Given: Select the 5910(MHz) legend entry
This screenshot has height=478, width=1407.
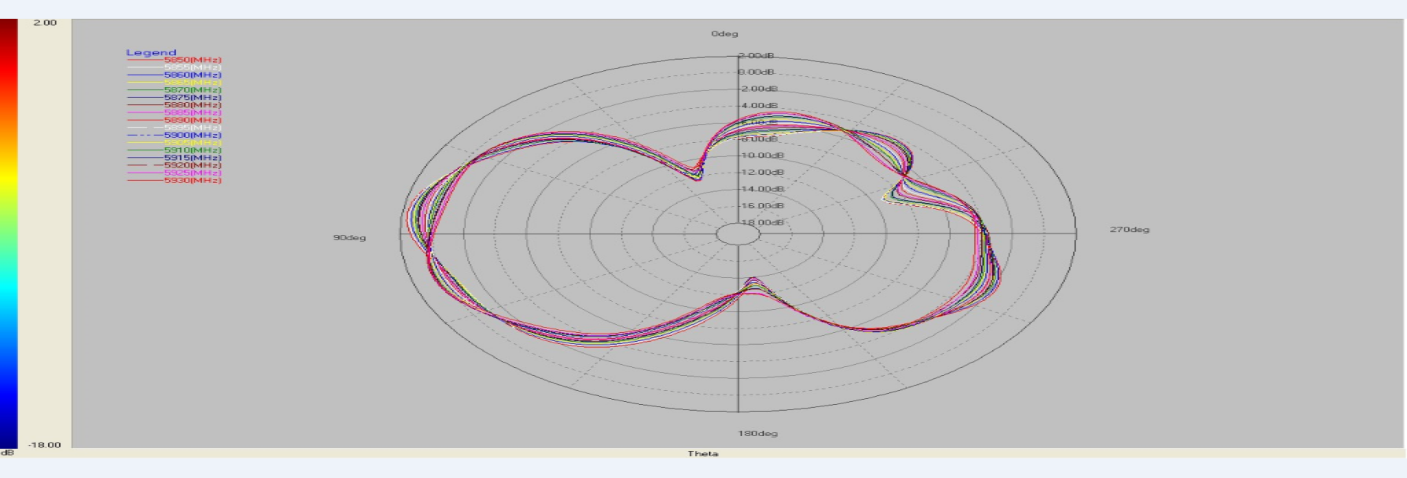Looking at the screenshot, I should (174, 150).
